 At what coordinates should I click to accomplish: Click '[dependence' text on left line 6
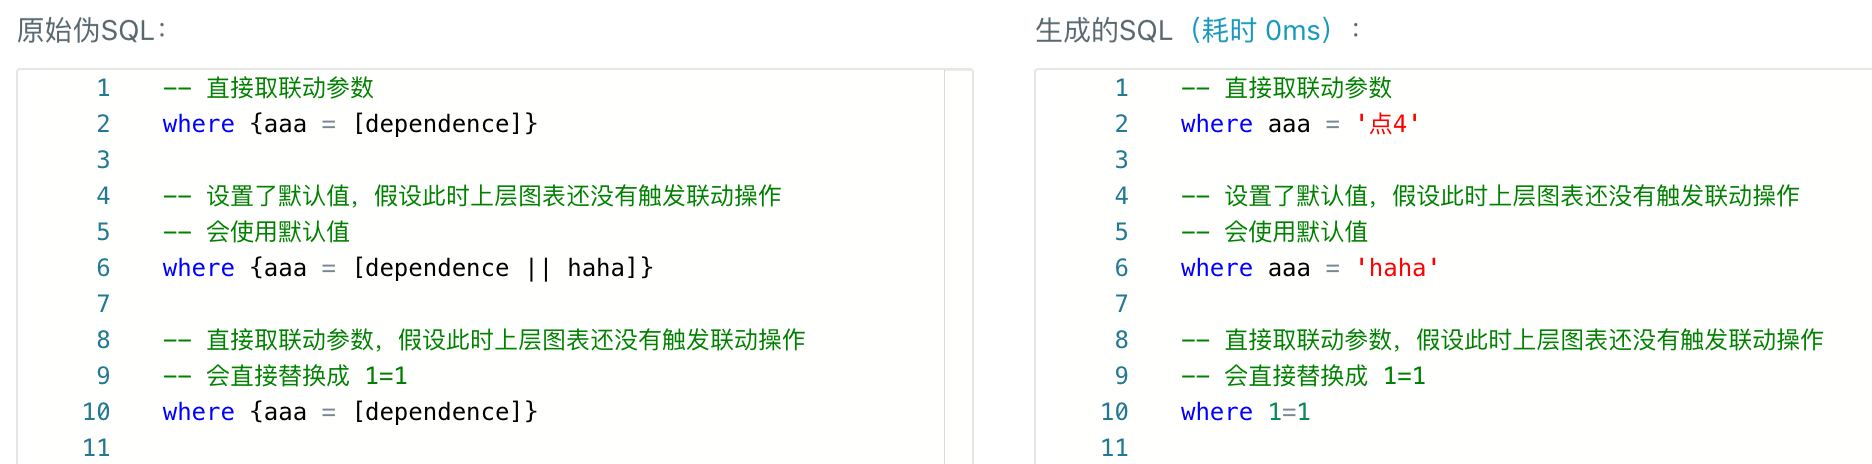point(431,268)
